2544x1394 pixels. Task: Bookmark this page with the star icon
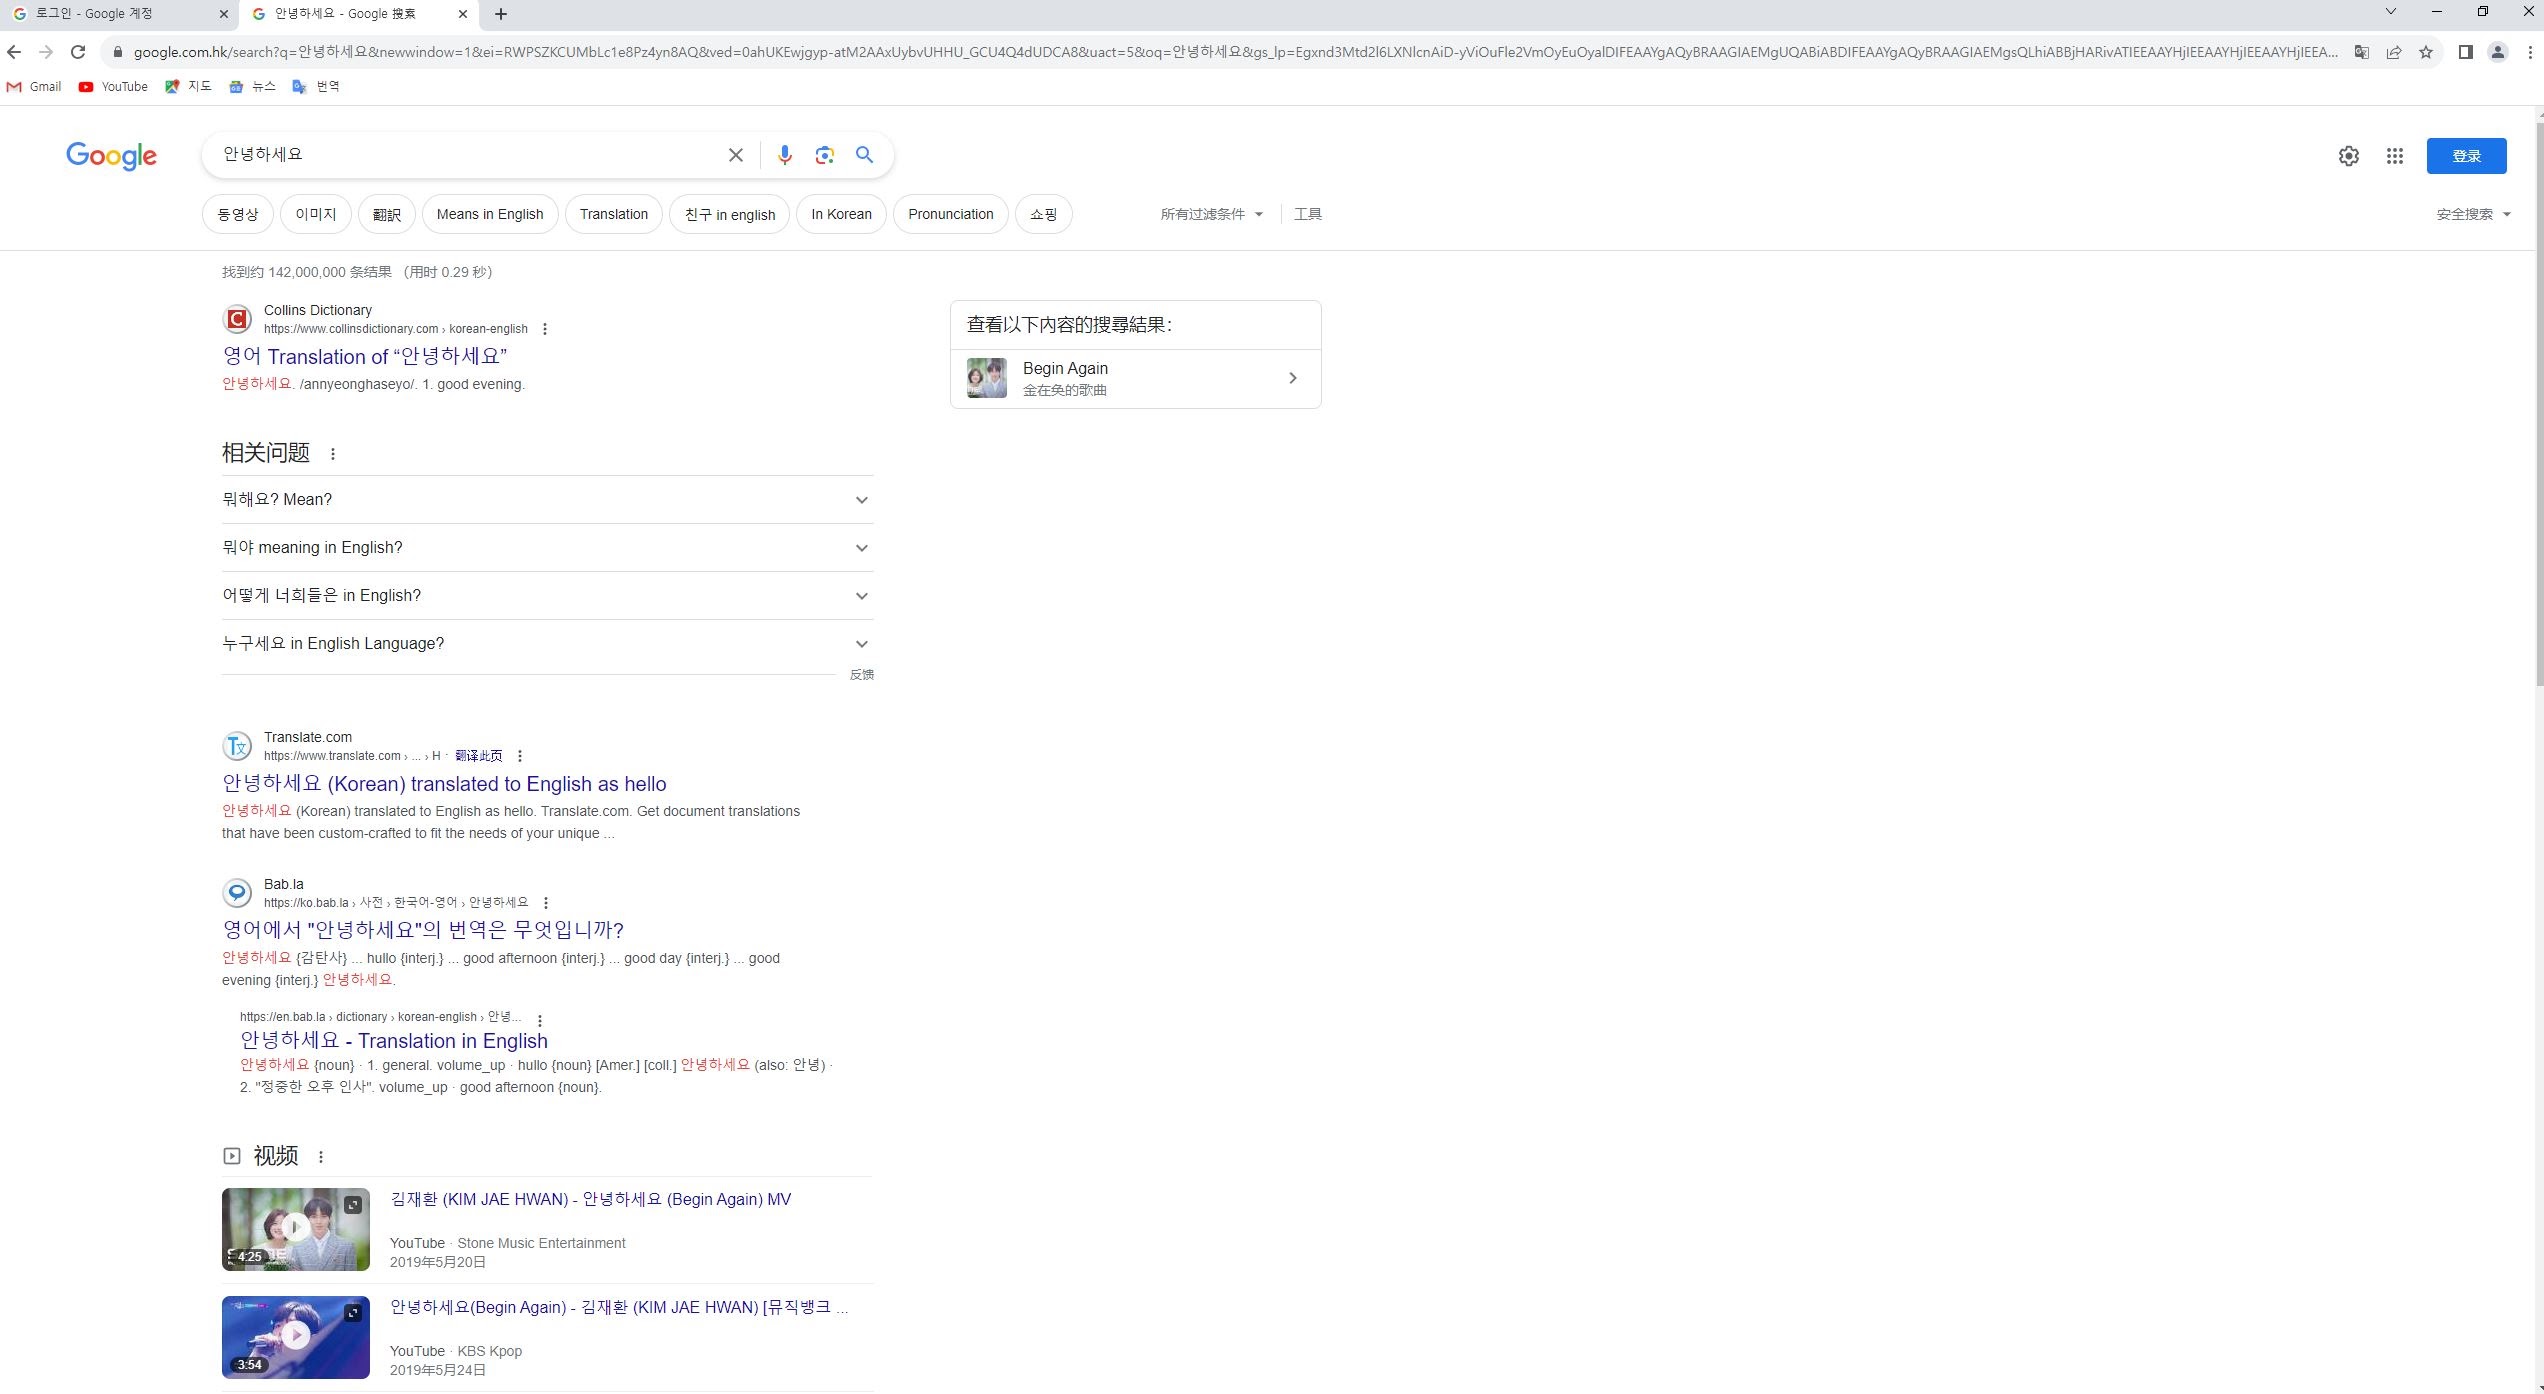pos(2426,51)
